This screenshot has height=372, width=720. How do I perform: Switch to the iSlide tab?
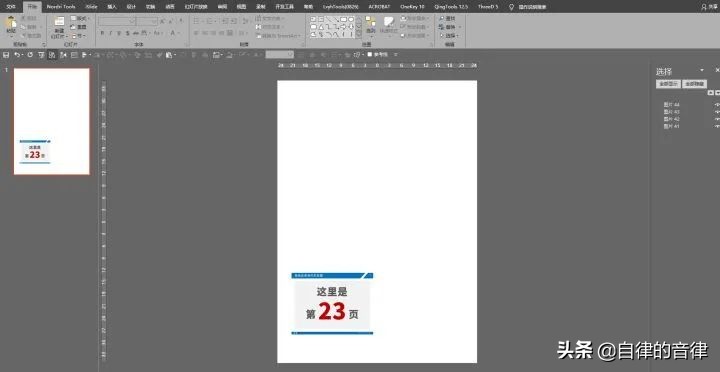[91, 7]
